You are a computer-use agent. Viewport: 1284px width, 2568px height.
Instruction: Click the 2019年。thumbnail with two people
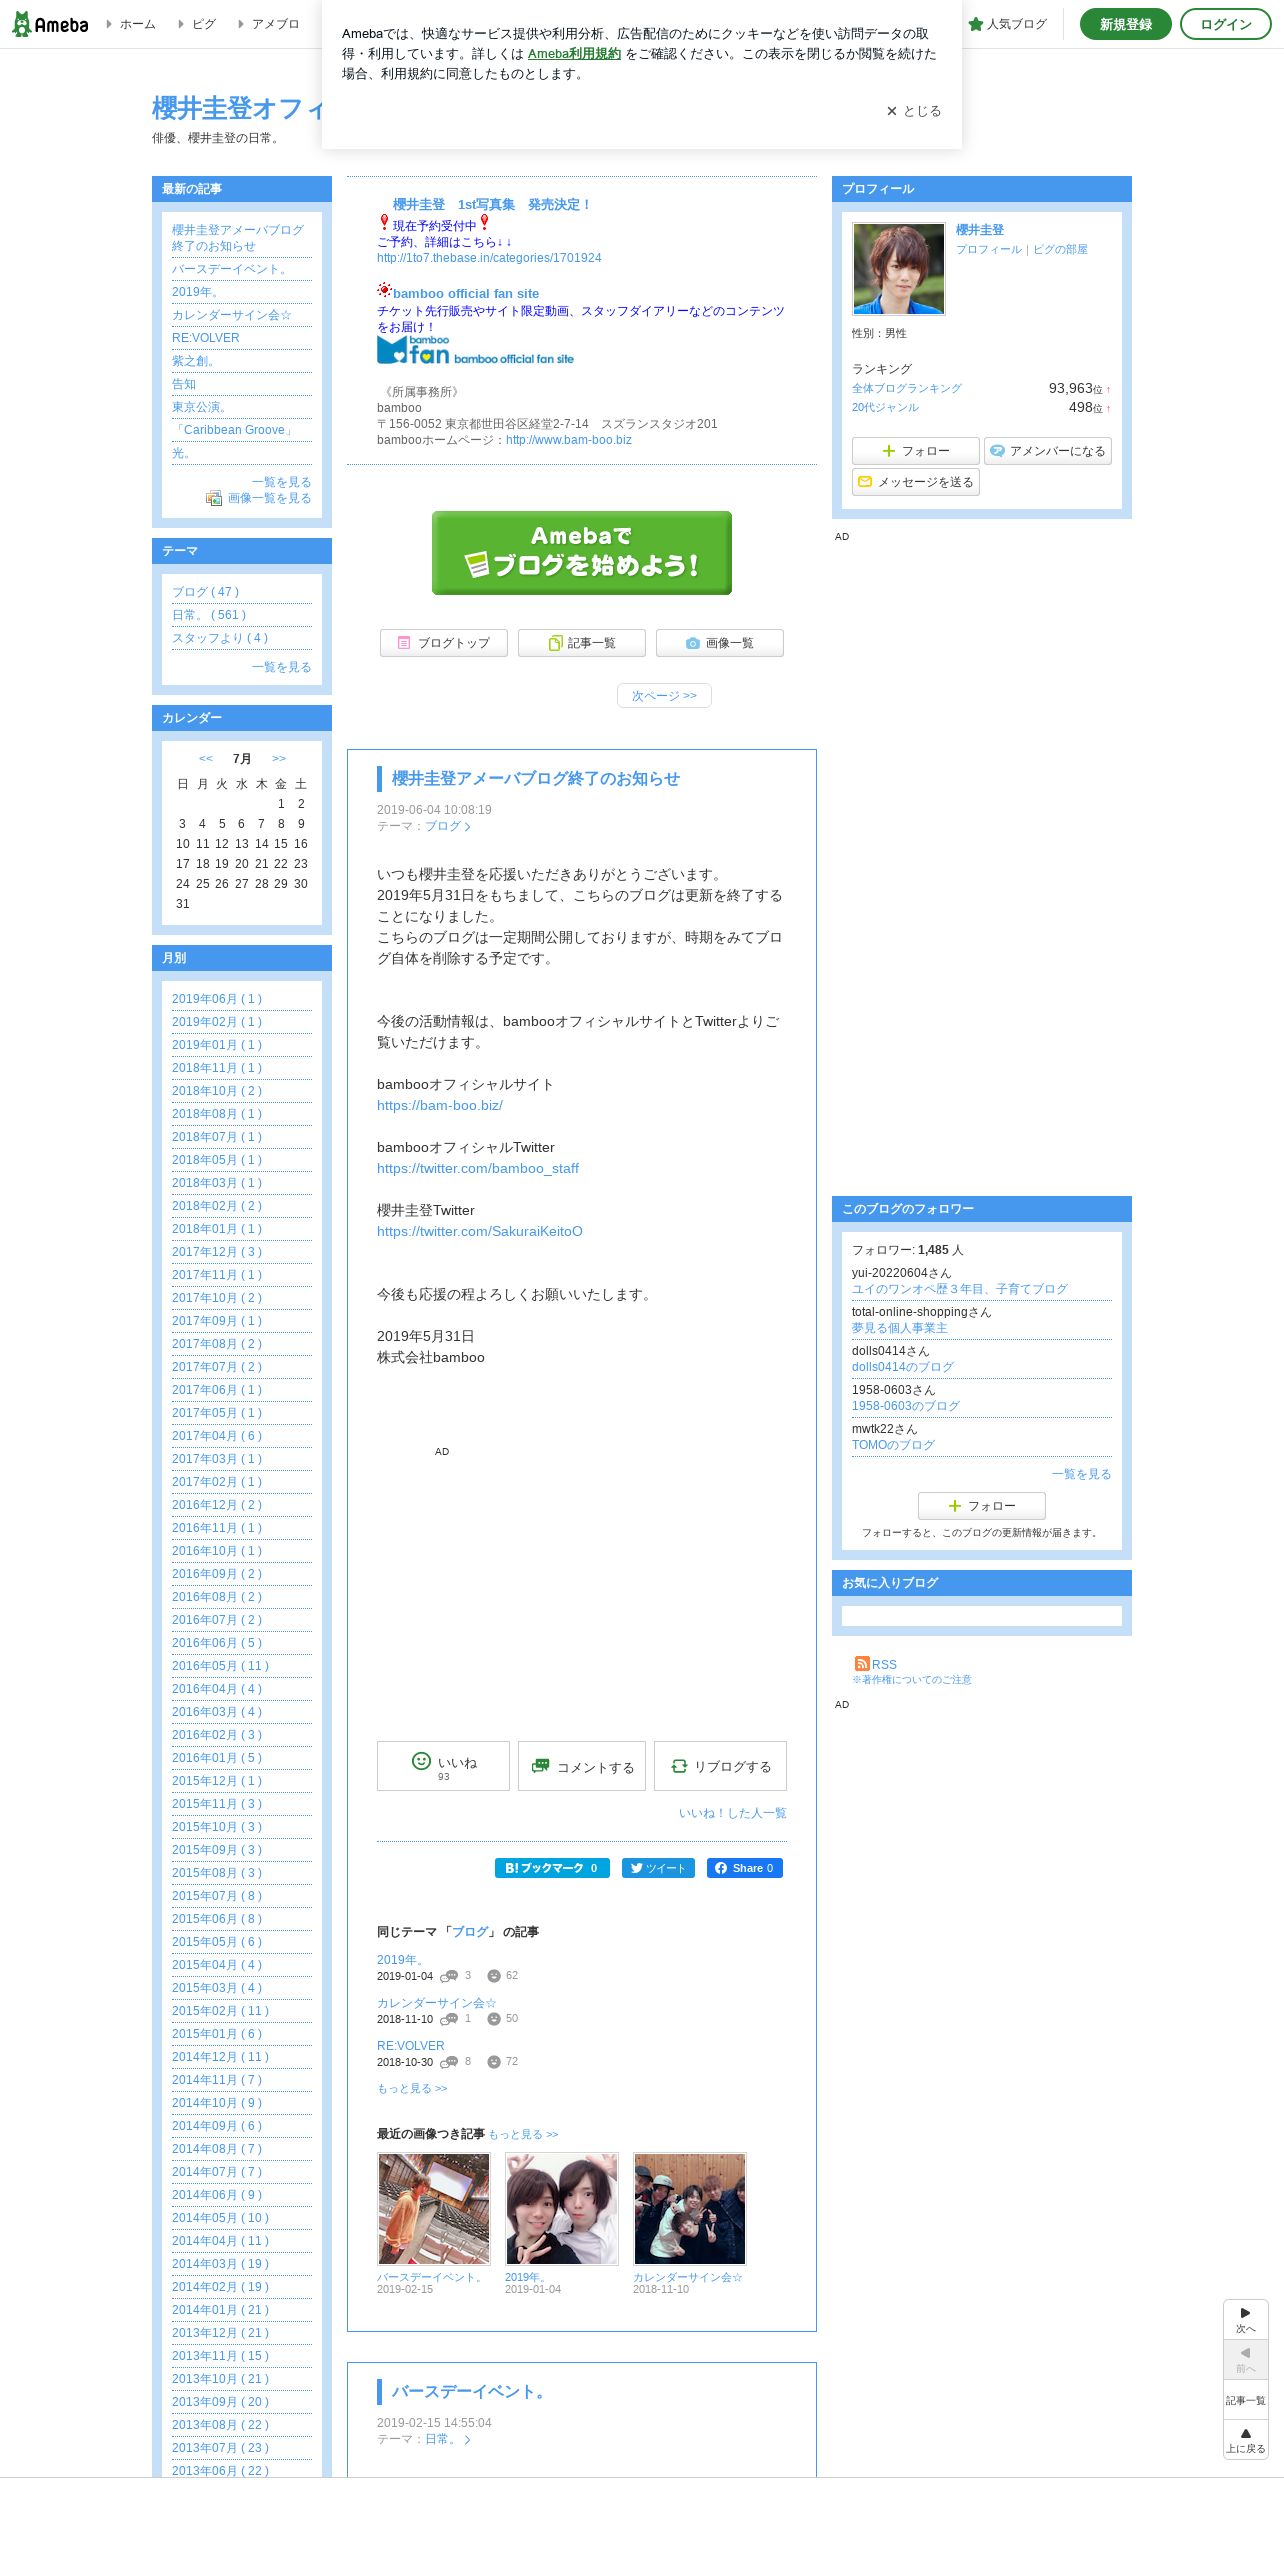[x=562, y=2209]
